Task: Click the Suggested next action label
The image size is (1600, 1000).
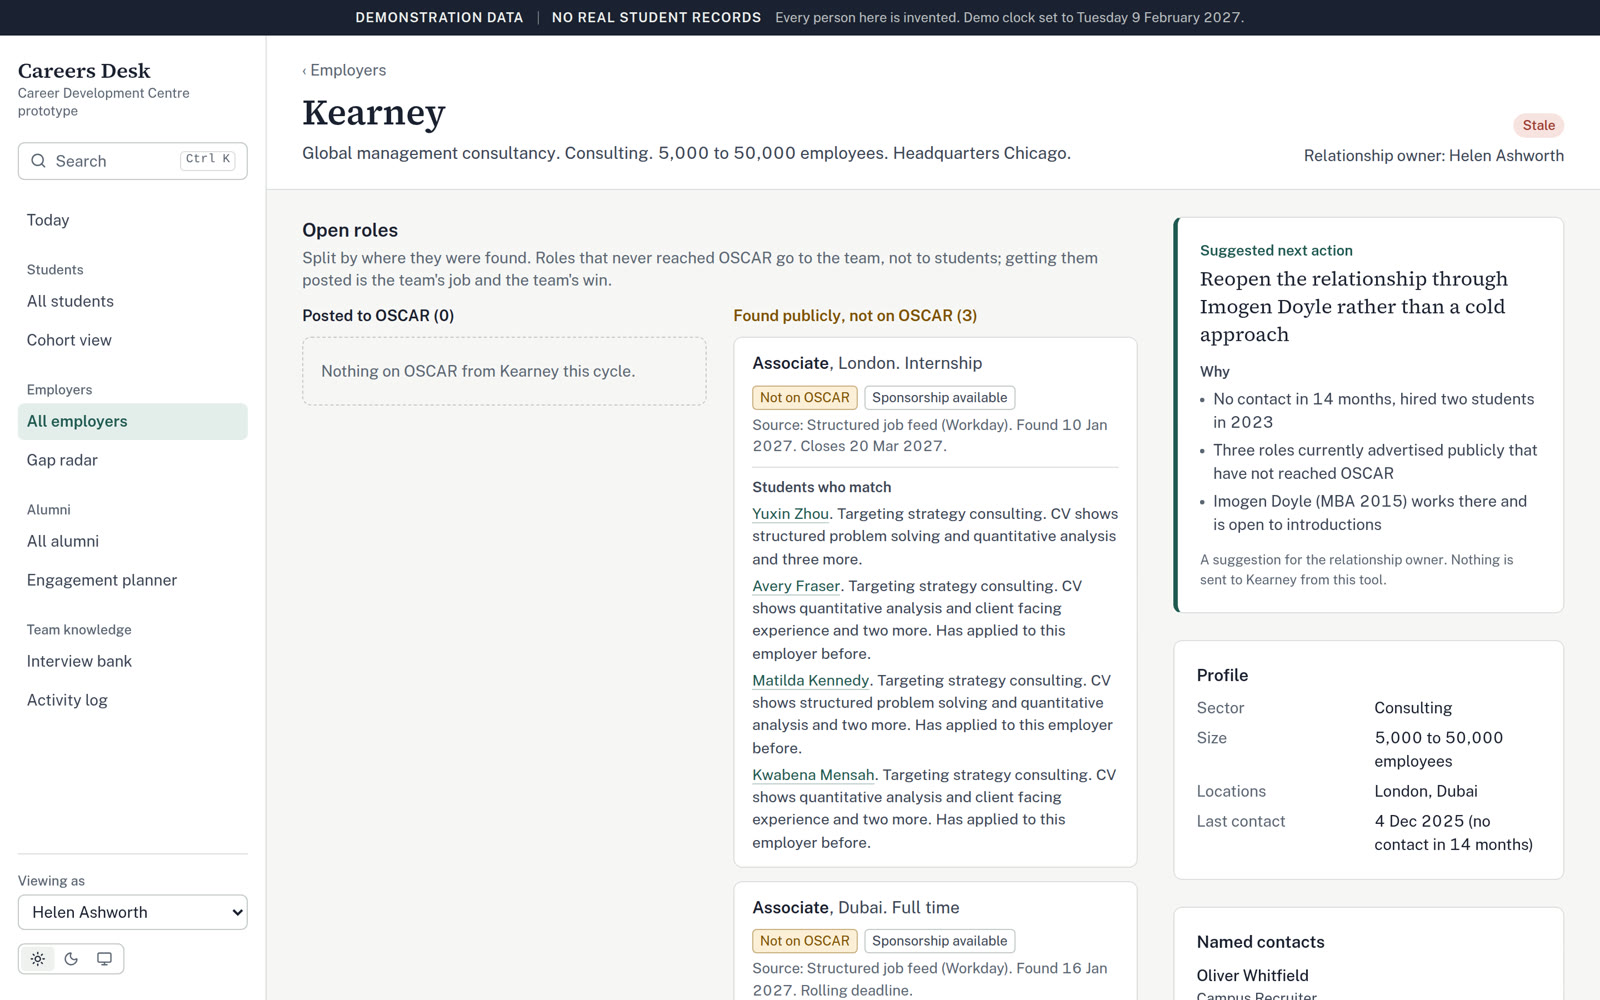Action: click(x=1276, y=250)
